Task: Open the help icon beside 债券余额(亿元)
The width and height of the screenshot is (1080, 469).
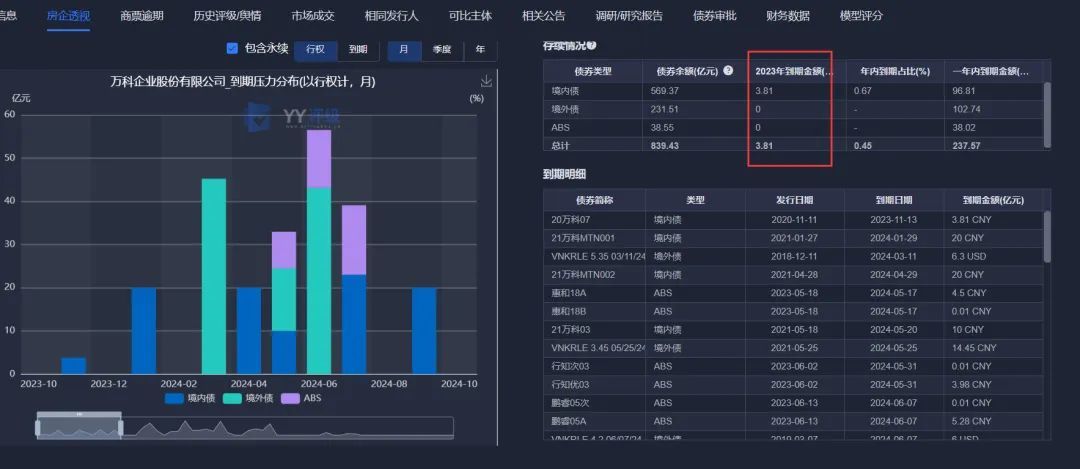Action: coord(729,71)
